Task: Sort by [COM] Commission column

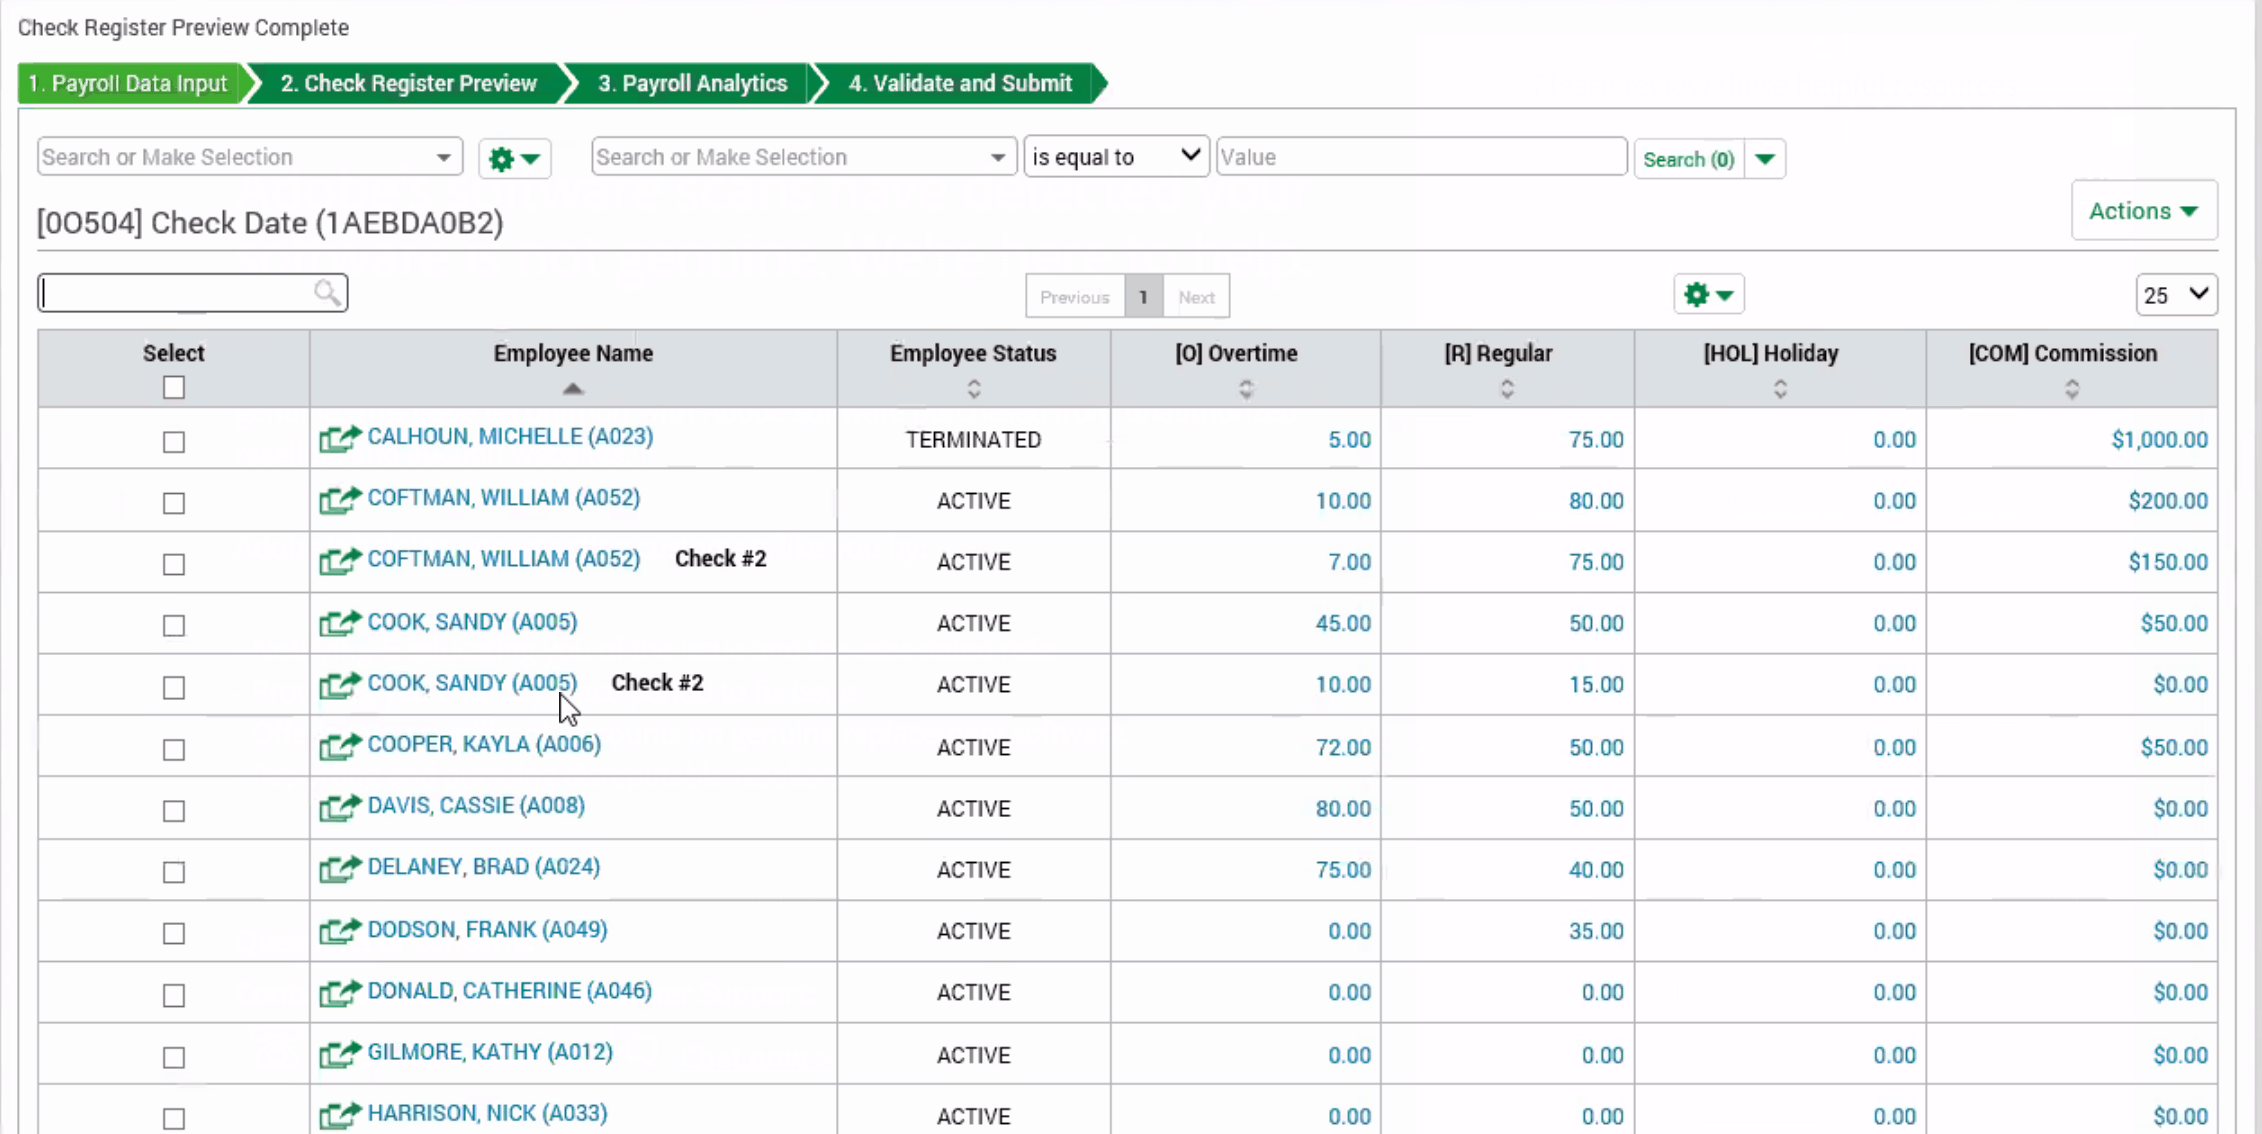Action: [2072, 389]
